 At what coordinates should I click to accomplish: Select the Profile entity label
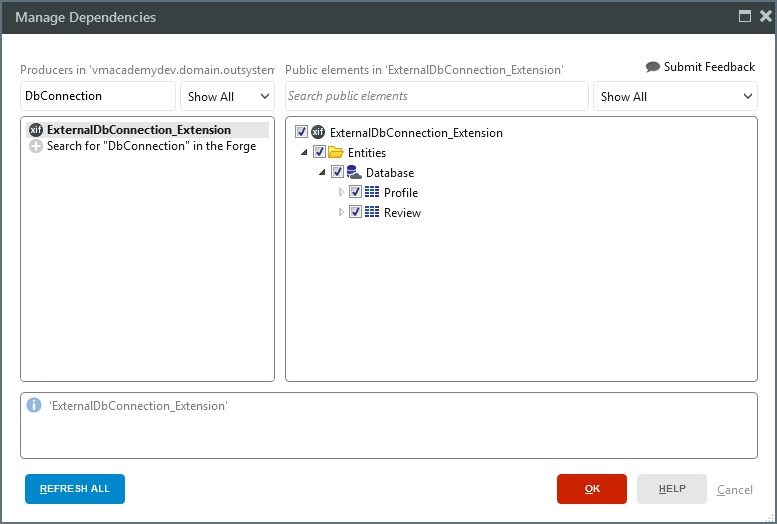coord(401,192)
